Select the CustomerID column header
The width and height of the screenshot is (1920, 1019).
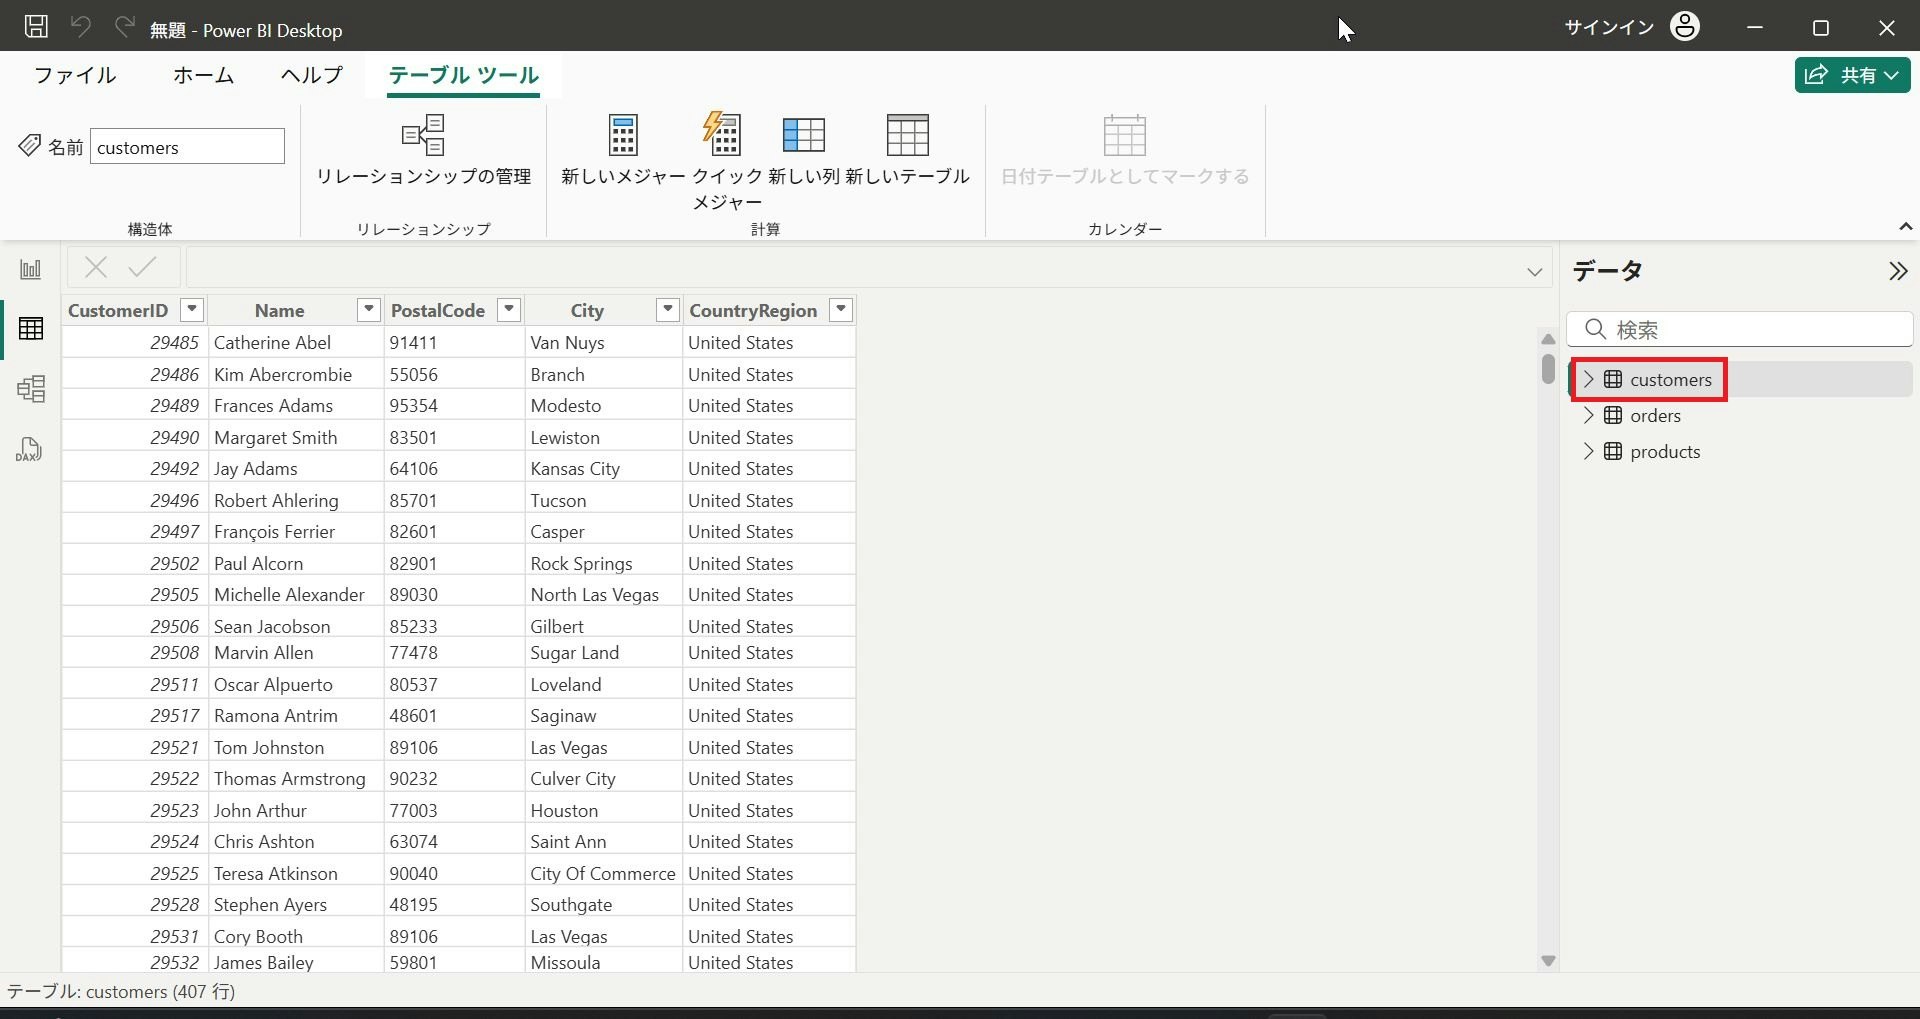pyautogui.click(x=118, y=310)
